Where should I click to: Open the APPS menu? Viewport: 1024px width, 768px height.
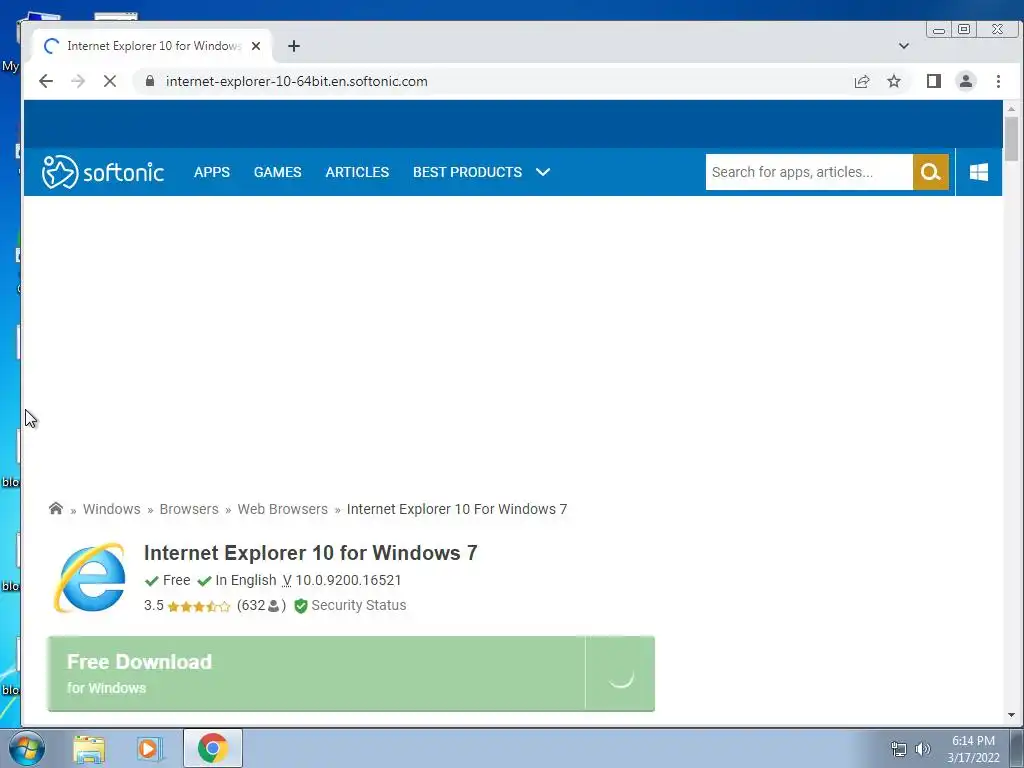point(212,172)
